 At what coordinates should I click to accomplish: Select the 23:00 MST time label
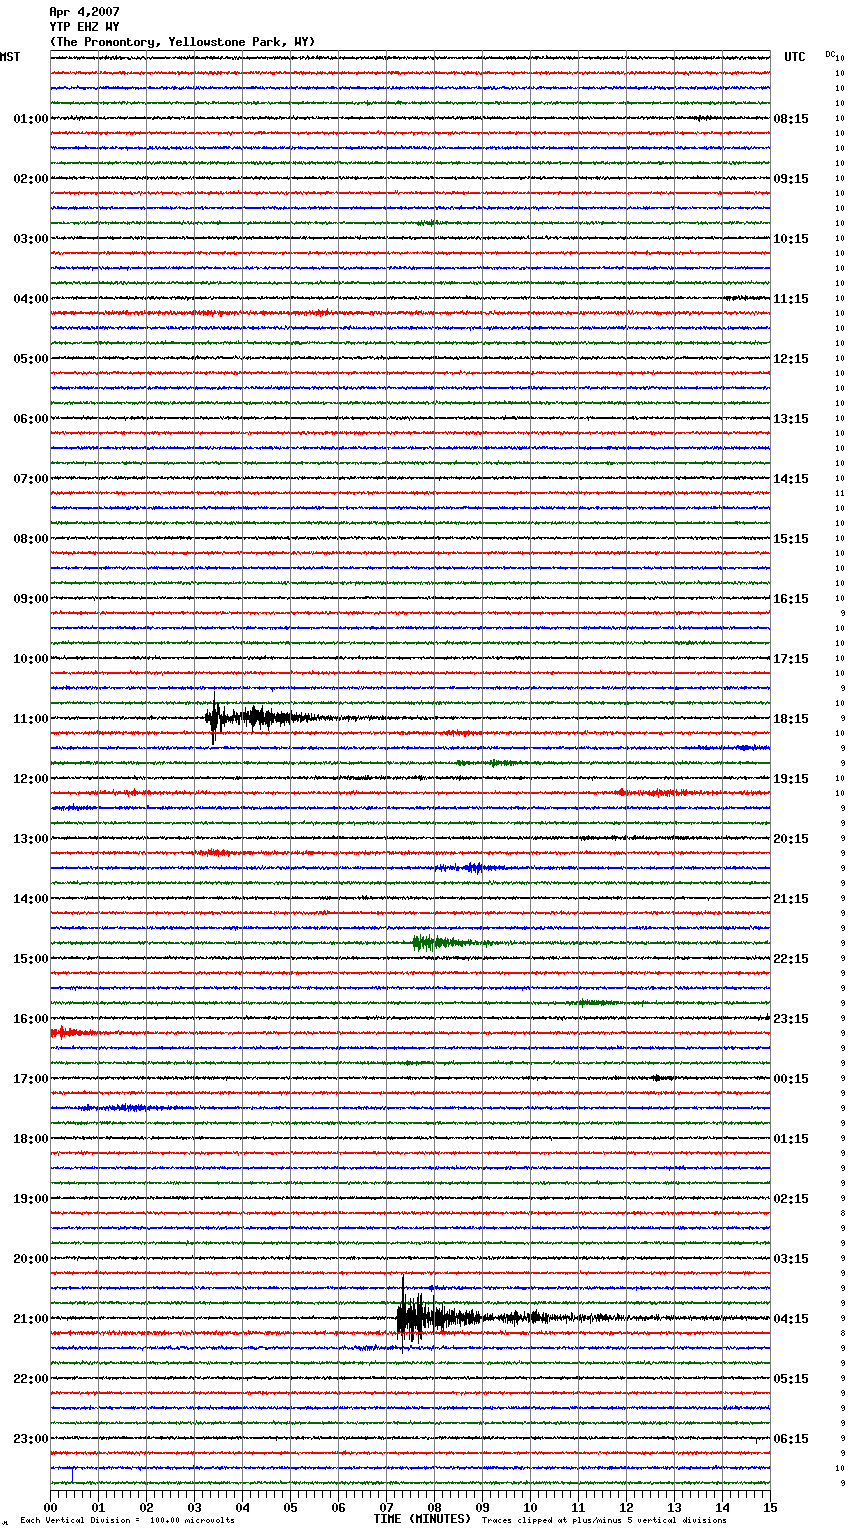coord(31,1439)
